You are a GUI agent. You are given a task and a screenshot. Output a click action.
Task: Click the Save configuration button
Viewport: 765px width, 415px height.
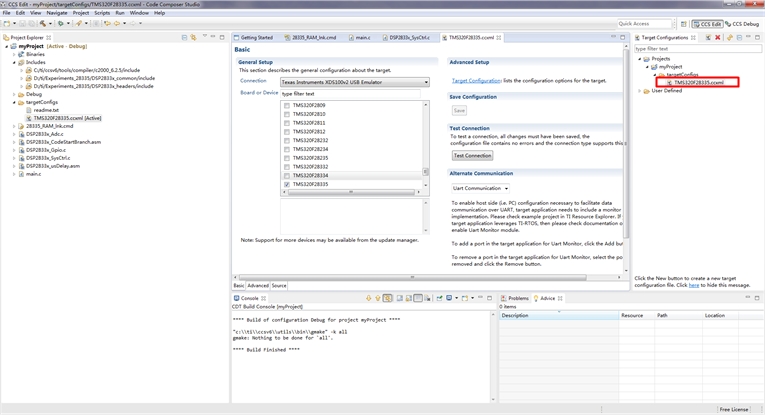click(459, 111)
